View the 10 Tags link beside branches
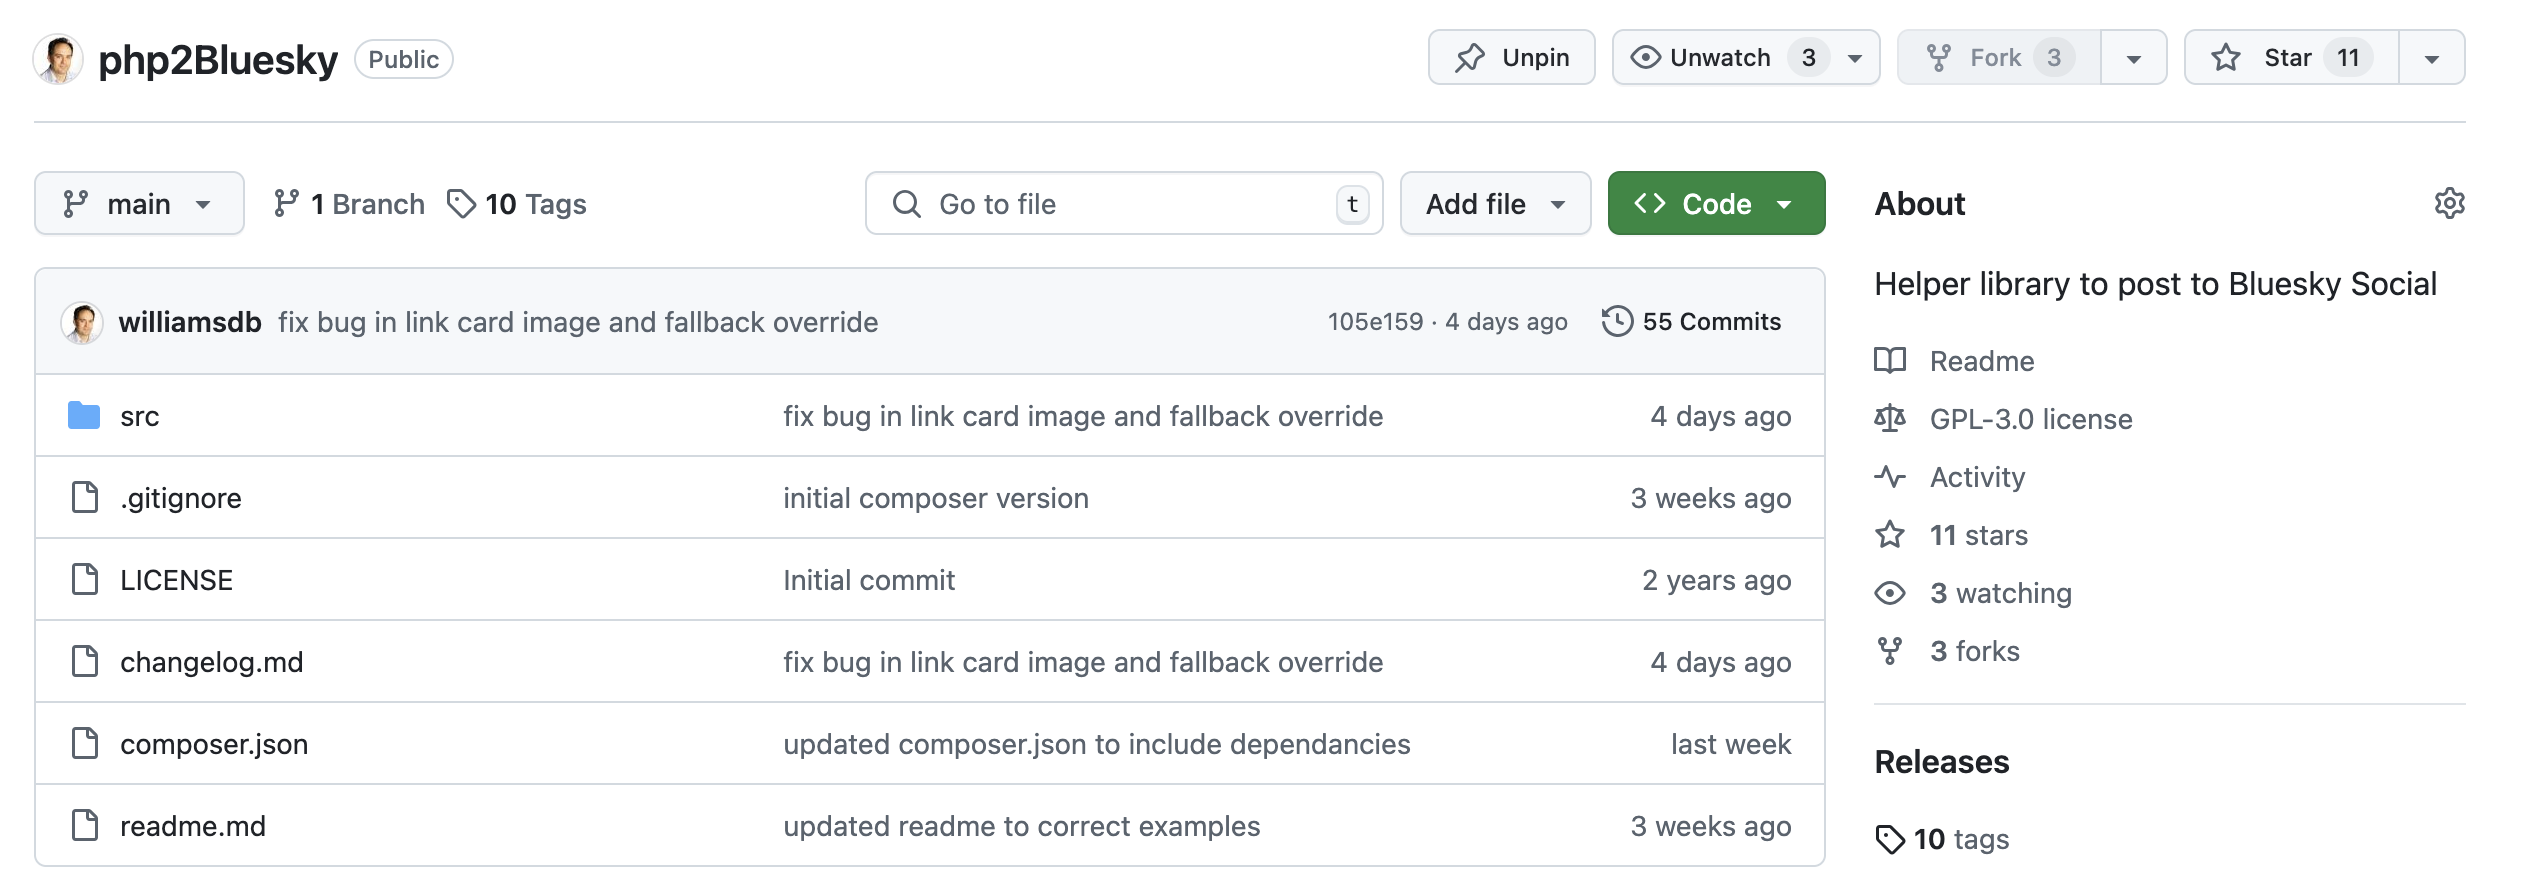The width and height of the screenshot is (2526, 880). pos(516,204)
